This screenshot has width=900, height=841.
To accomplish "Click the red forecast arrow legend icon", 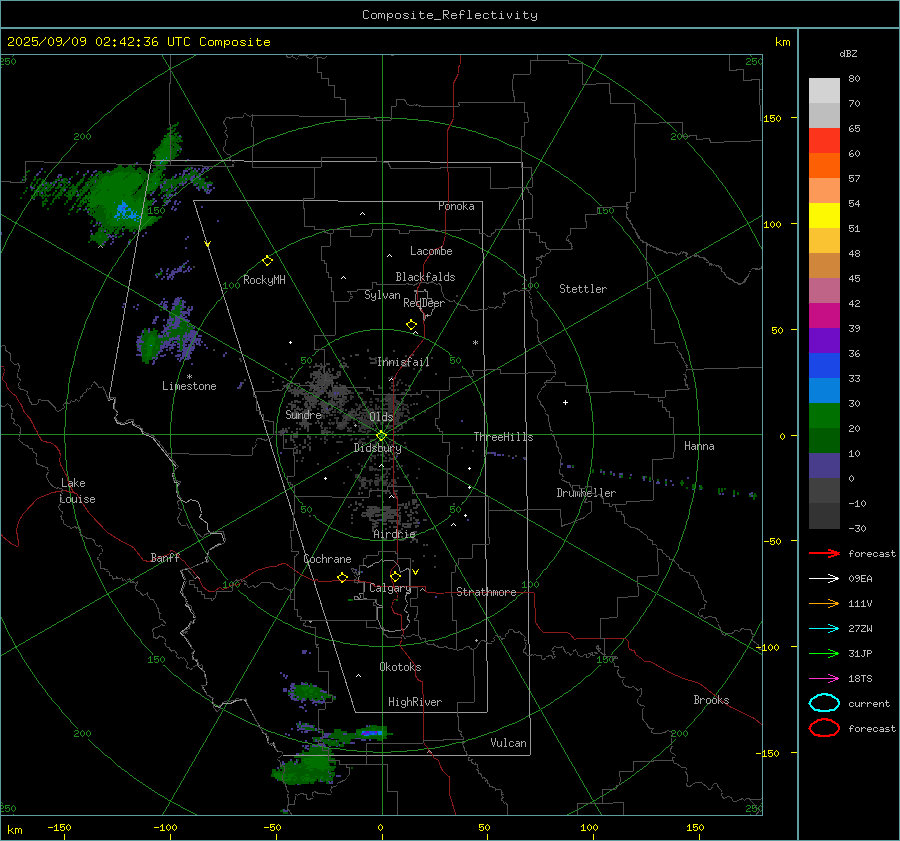I will (824, 553).
